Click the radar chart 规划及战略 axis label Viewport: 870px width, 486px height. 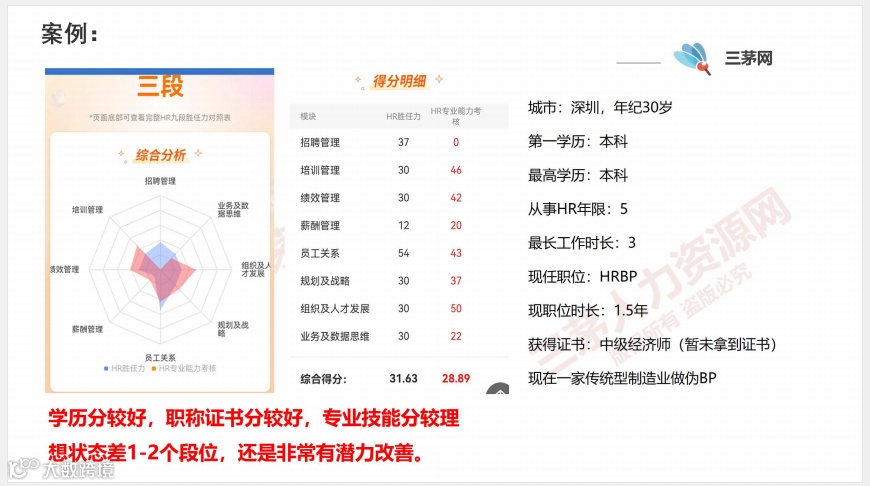[x=233, y=328]
